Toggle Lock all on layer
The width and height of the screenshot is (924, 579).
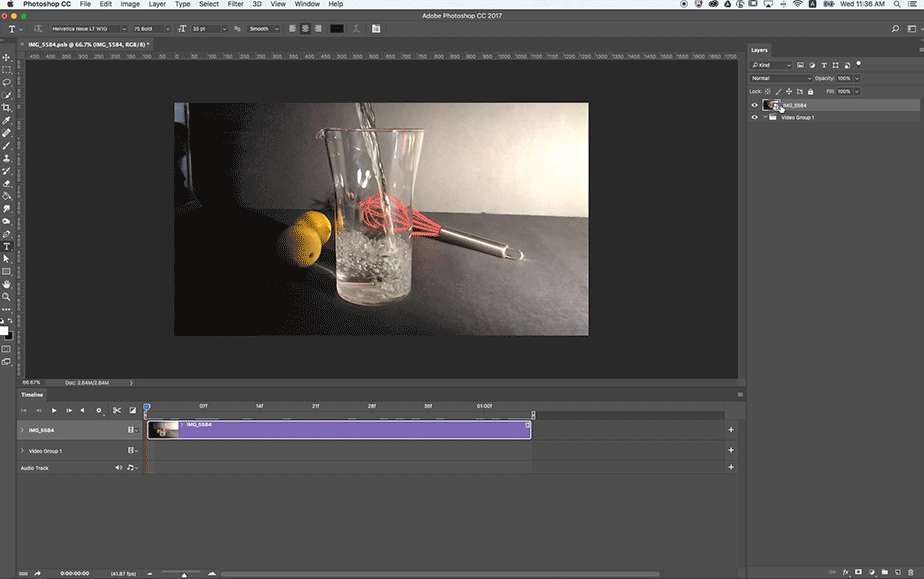(810, 92)
